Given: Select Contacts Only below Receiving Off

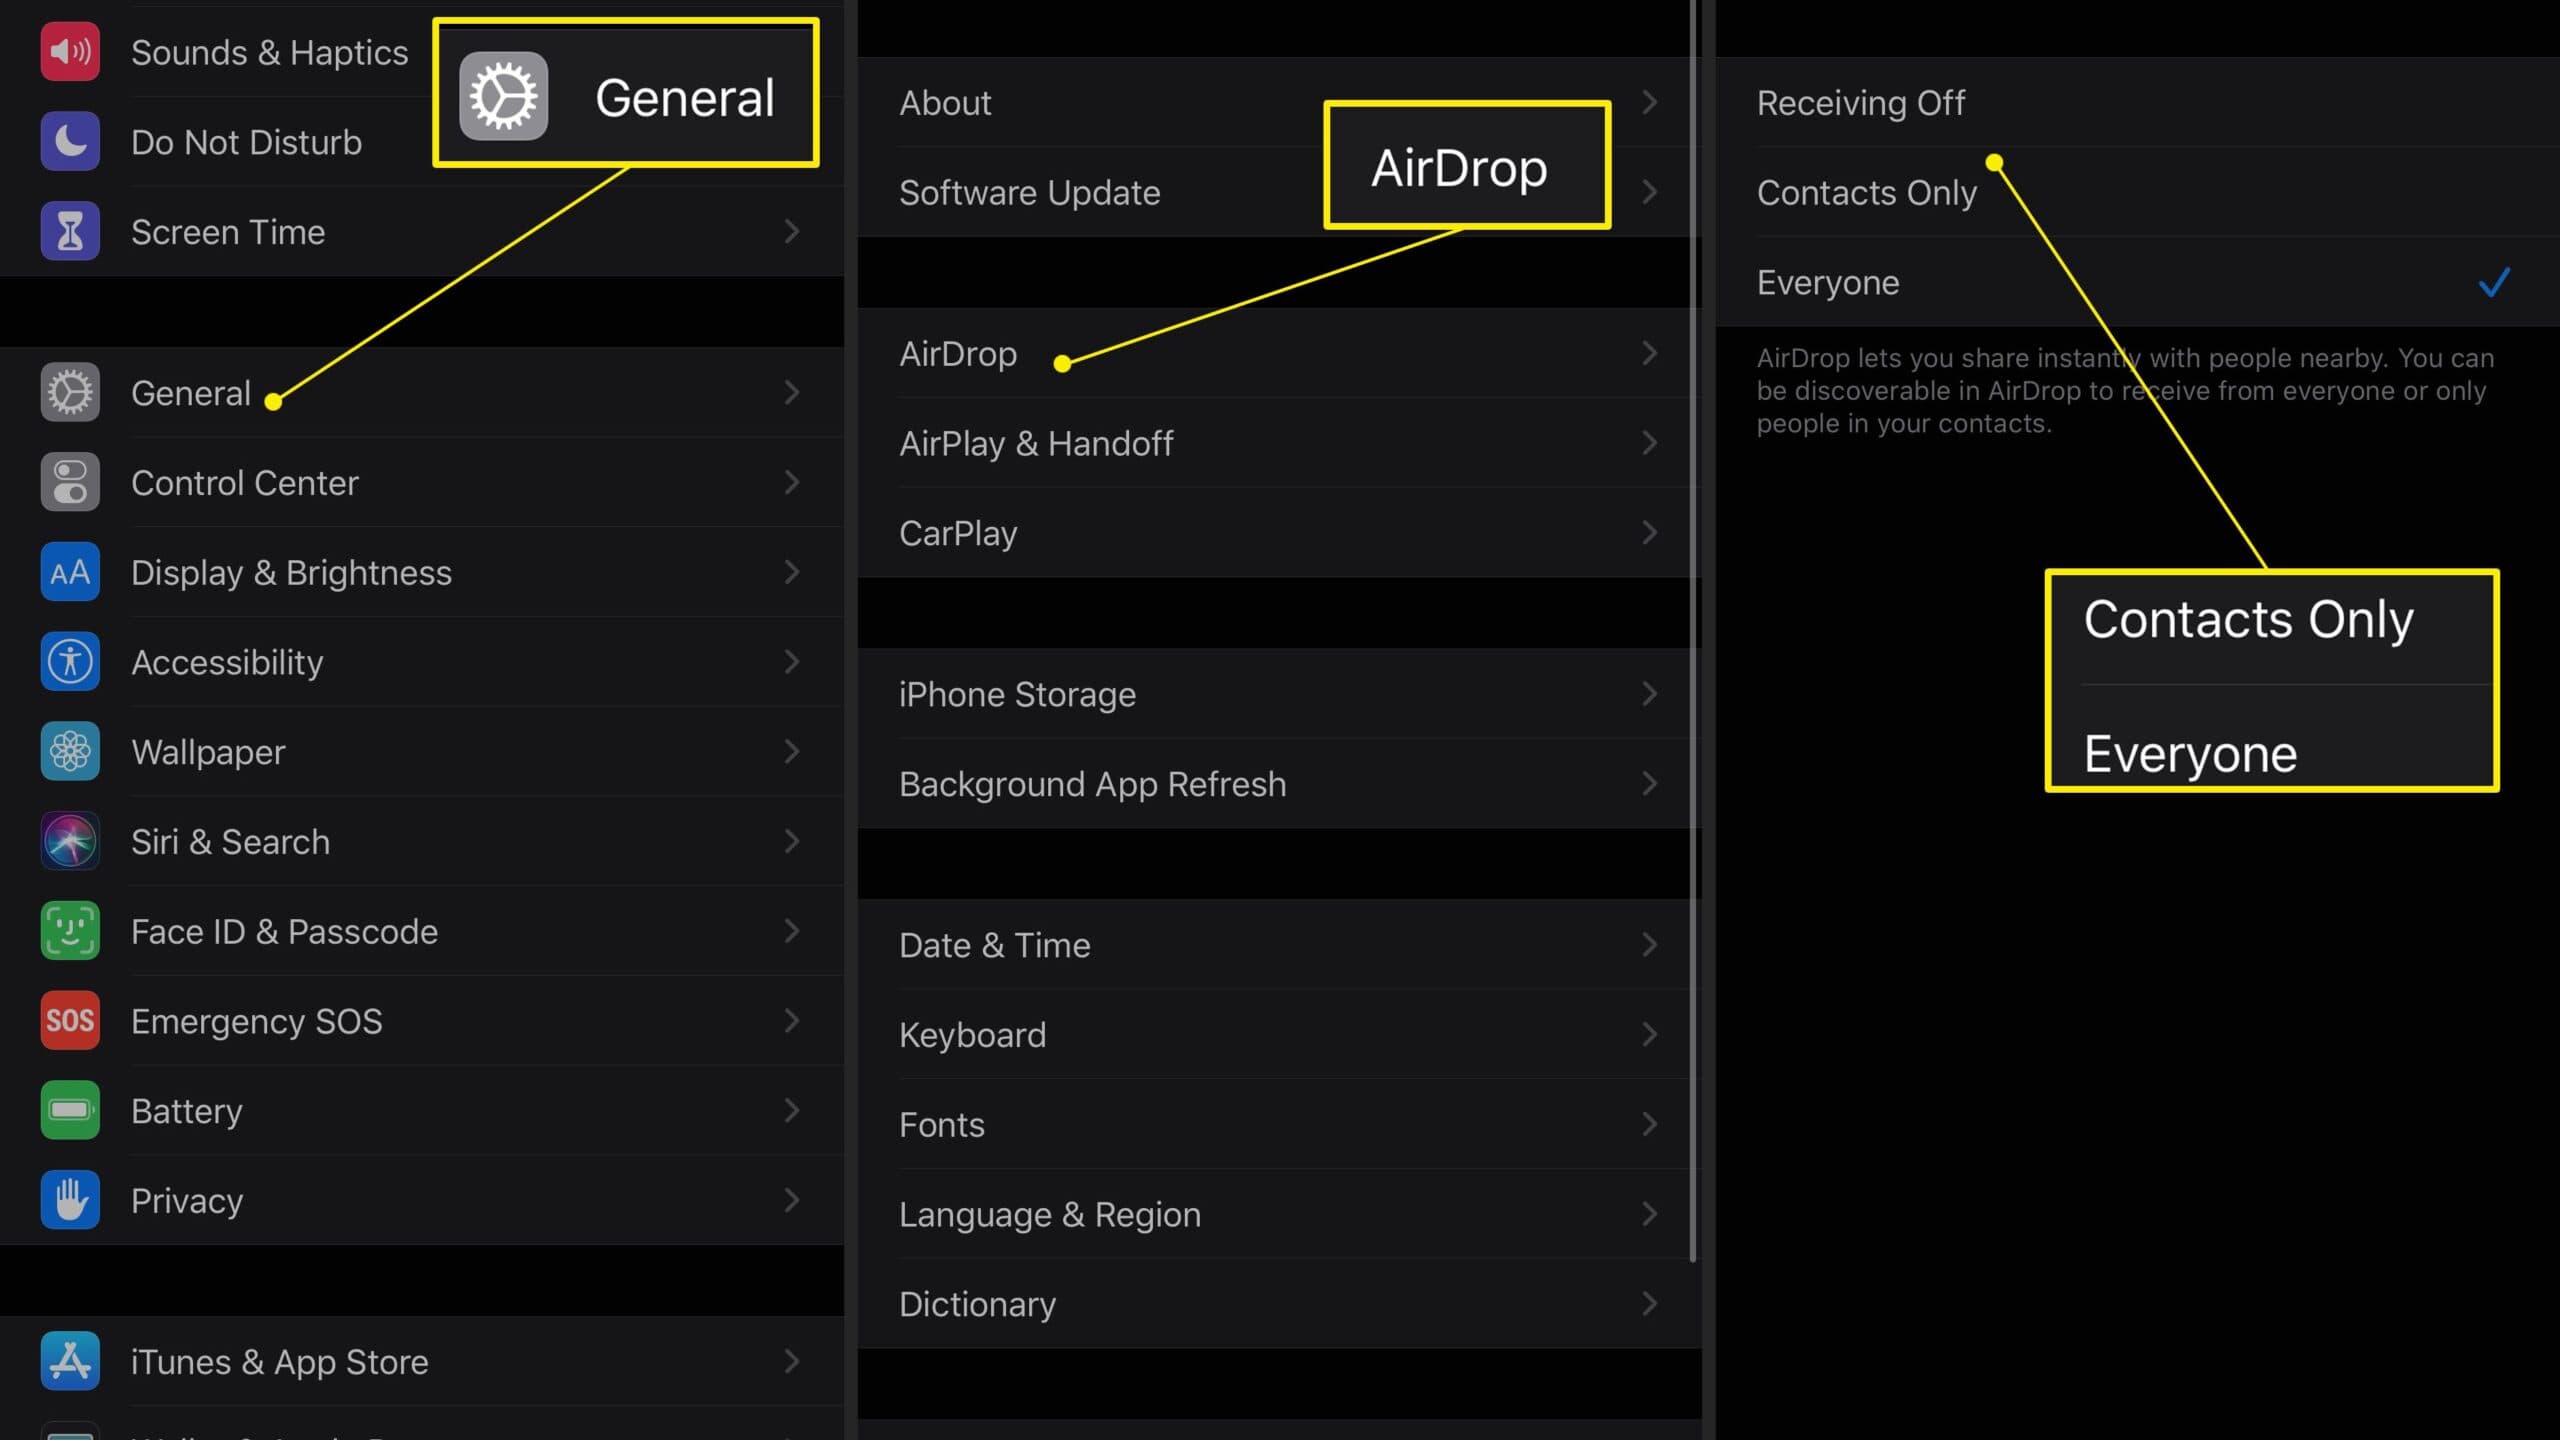Looking at the screenshot, I should [2137, 192].
